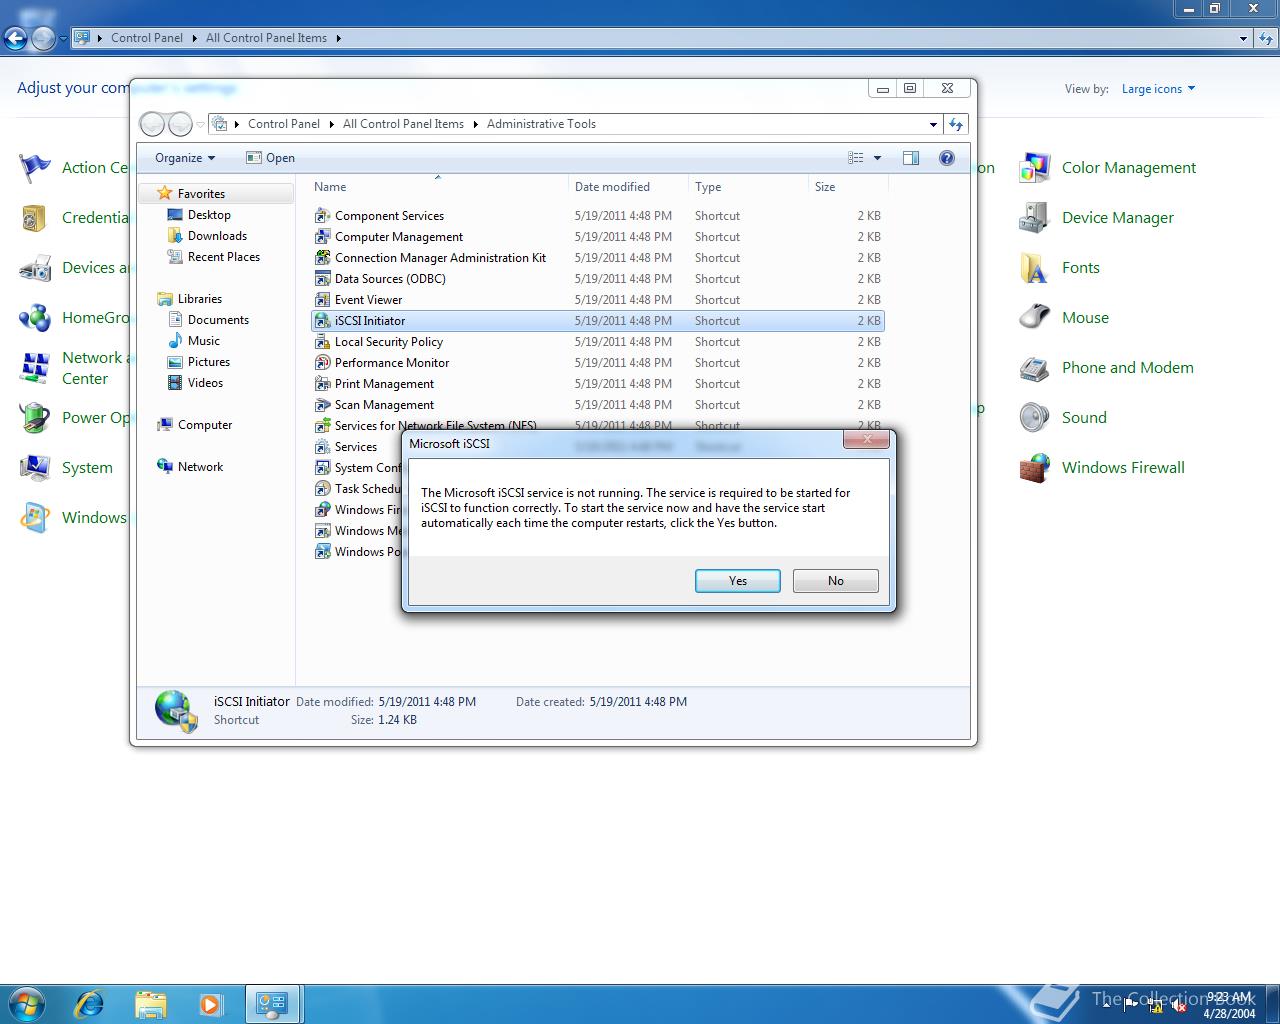Click the Open toolbar button

point(270,158)
